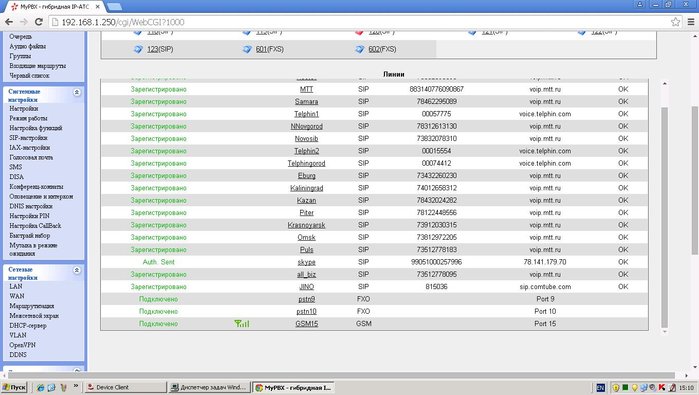Click the GSM15 signal strength icon

pos(242,324)
